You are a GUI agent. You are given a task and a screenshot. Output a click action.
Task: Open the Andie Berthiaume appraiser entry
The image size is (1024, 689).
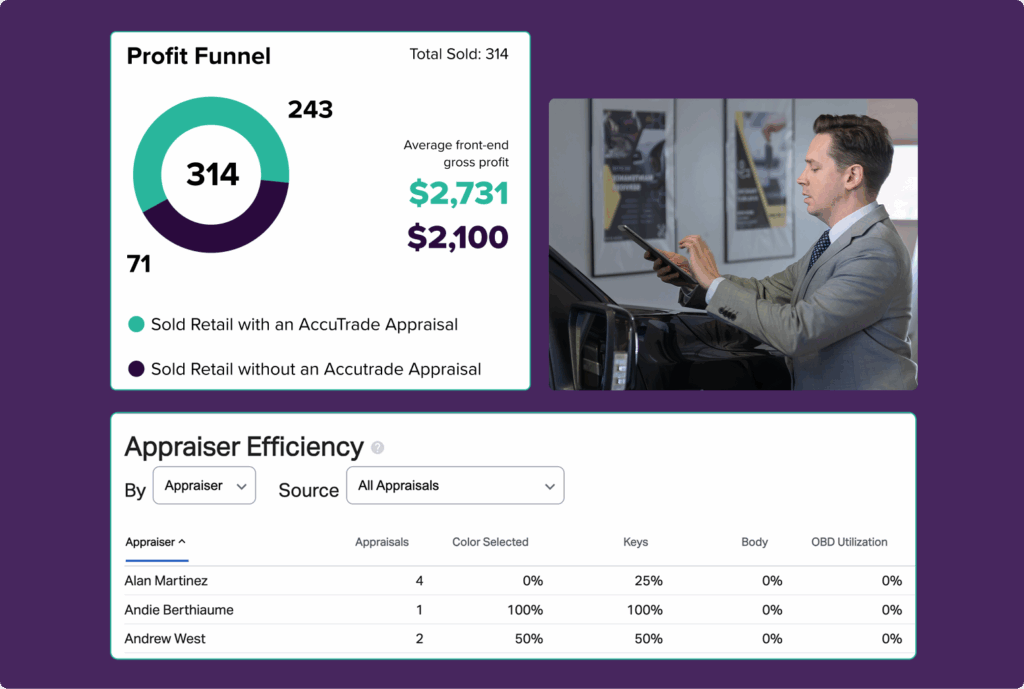click(179, 609)
